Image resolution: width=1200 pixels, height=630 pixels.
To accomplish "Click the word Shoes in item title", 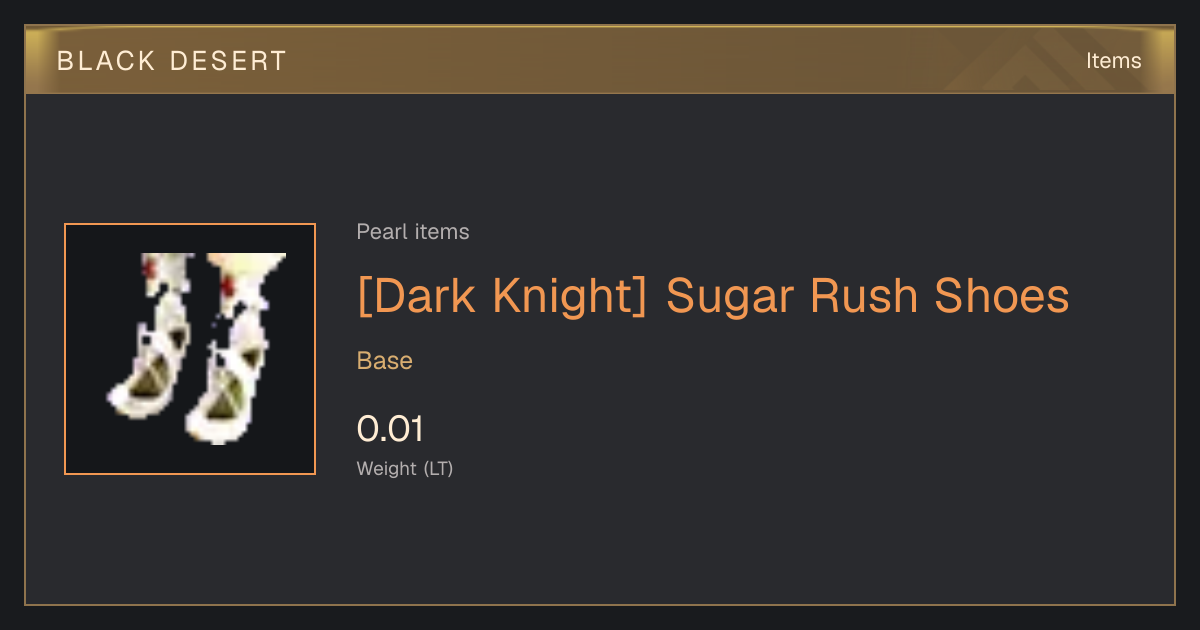I will [x=1002, y=296].
